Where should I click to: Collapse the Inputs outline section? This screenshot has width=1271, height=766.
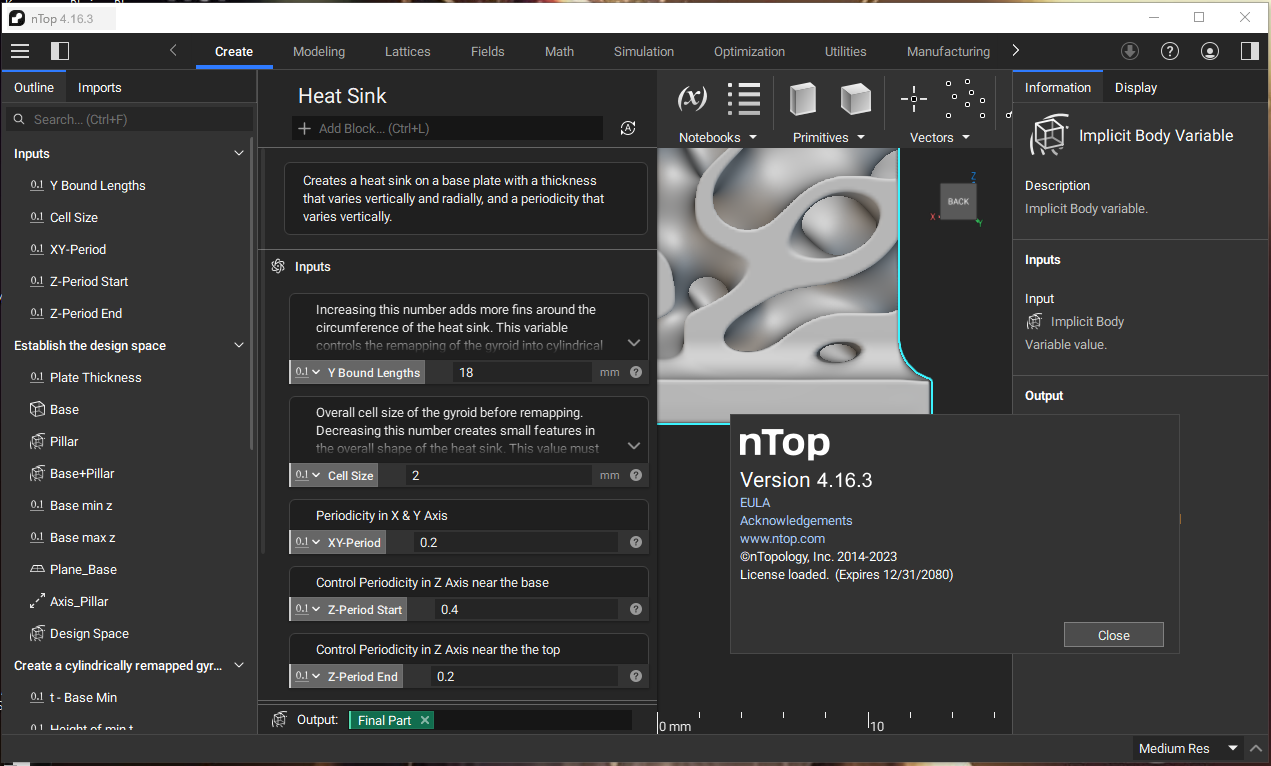(238, 154)
